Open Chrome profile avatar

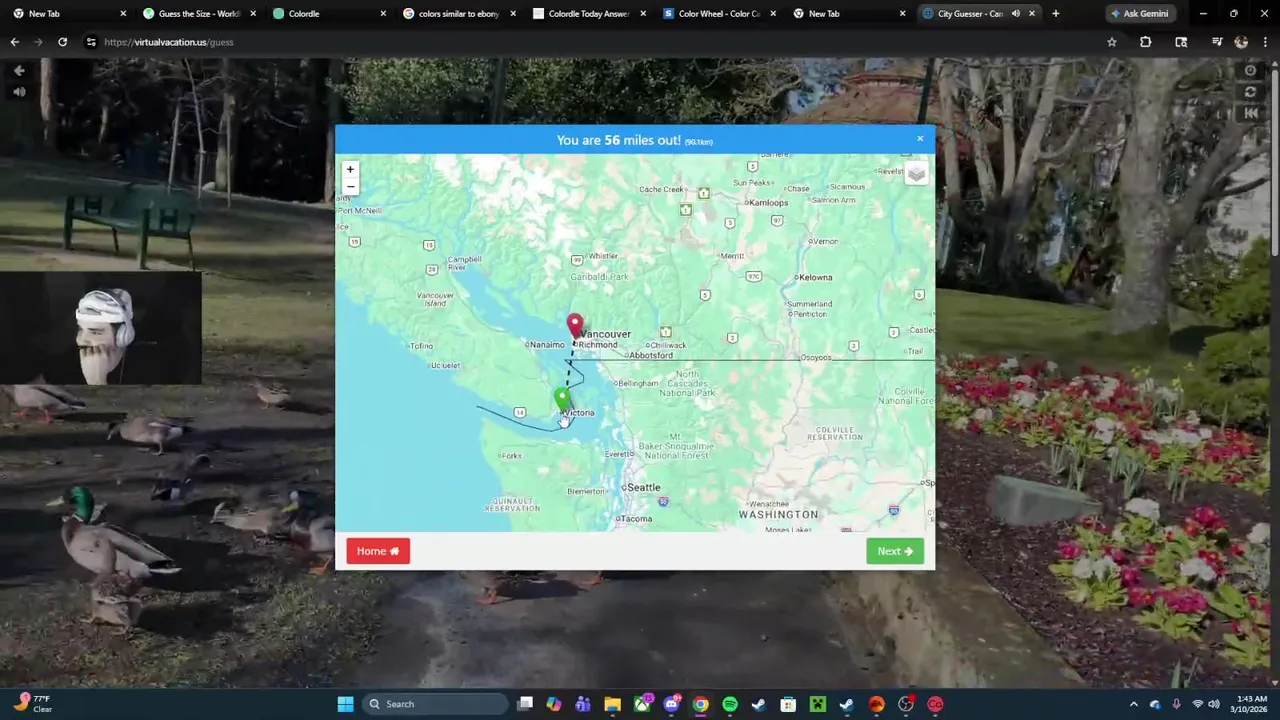[x=1241, y=42]
